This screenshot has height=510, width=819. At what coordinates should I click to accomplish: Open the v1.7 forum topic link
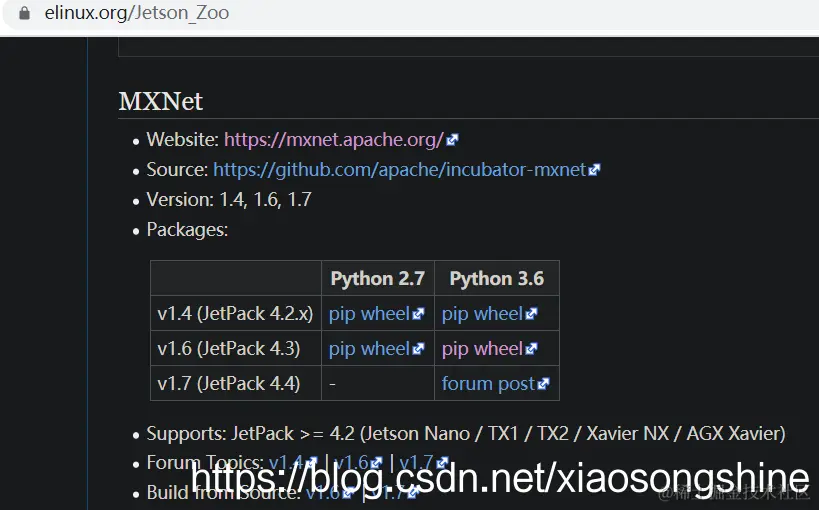(417, 462)
